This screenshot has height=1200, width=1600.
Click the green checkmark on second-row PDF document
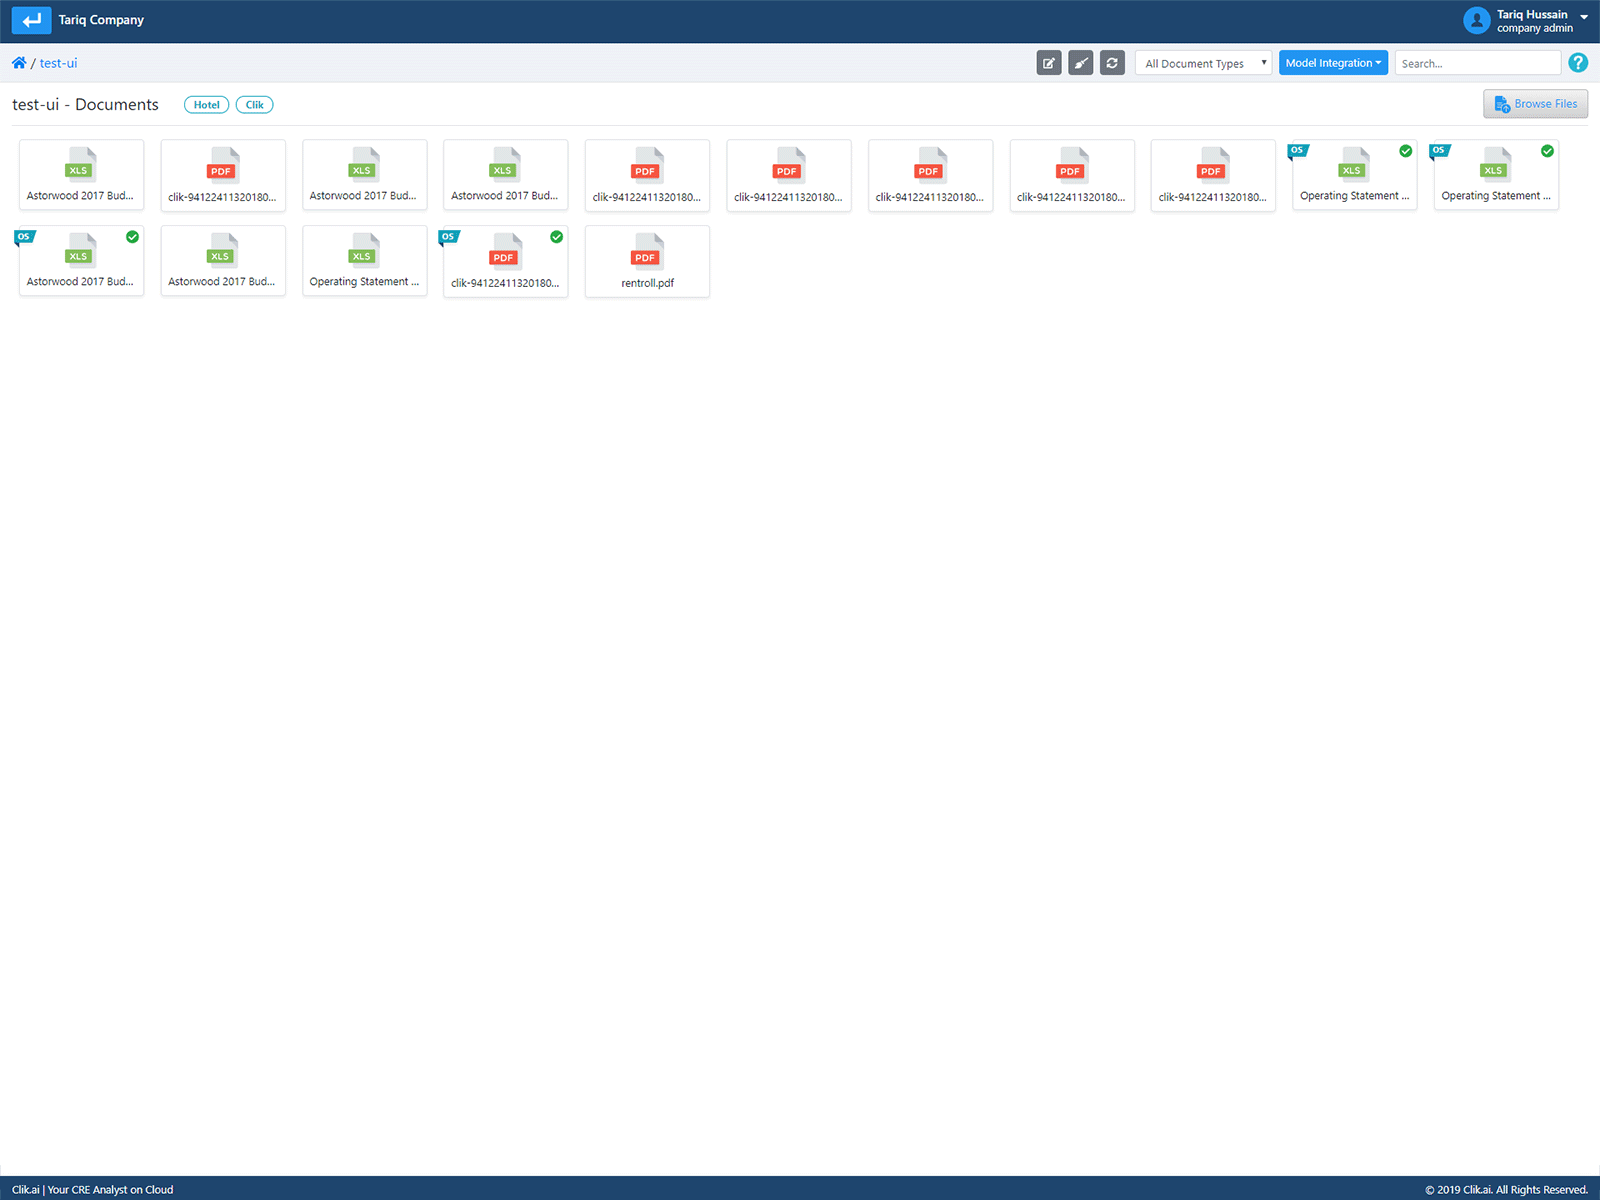557,237
